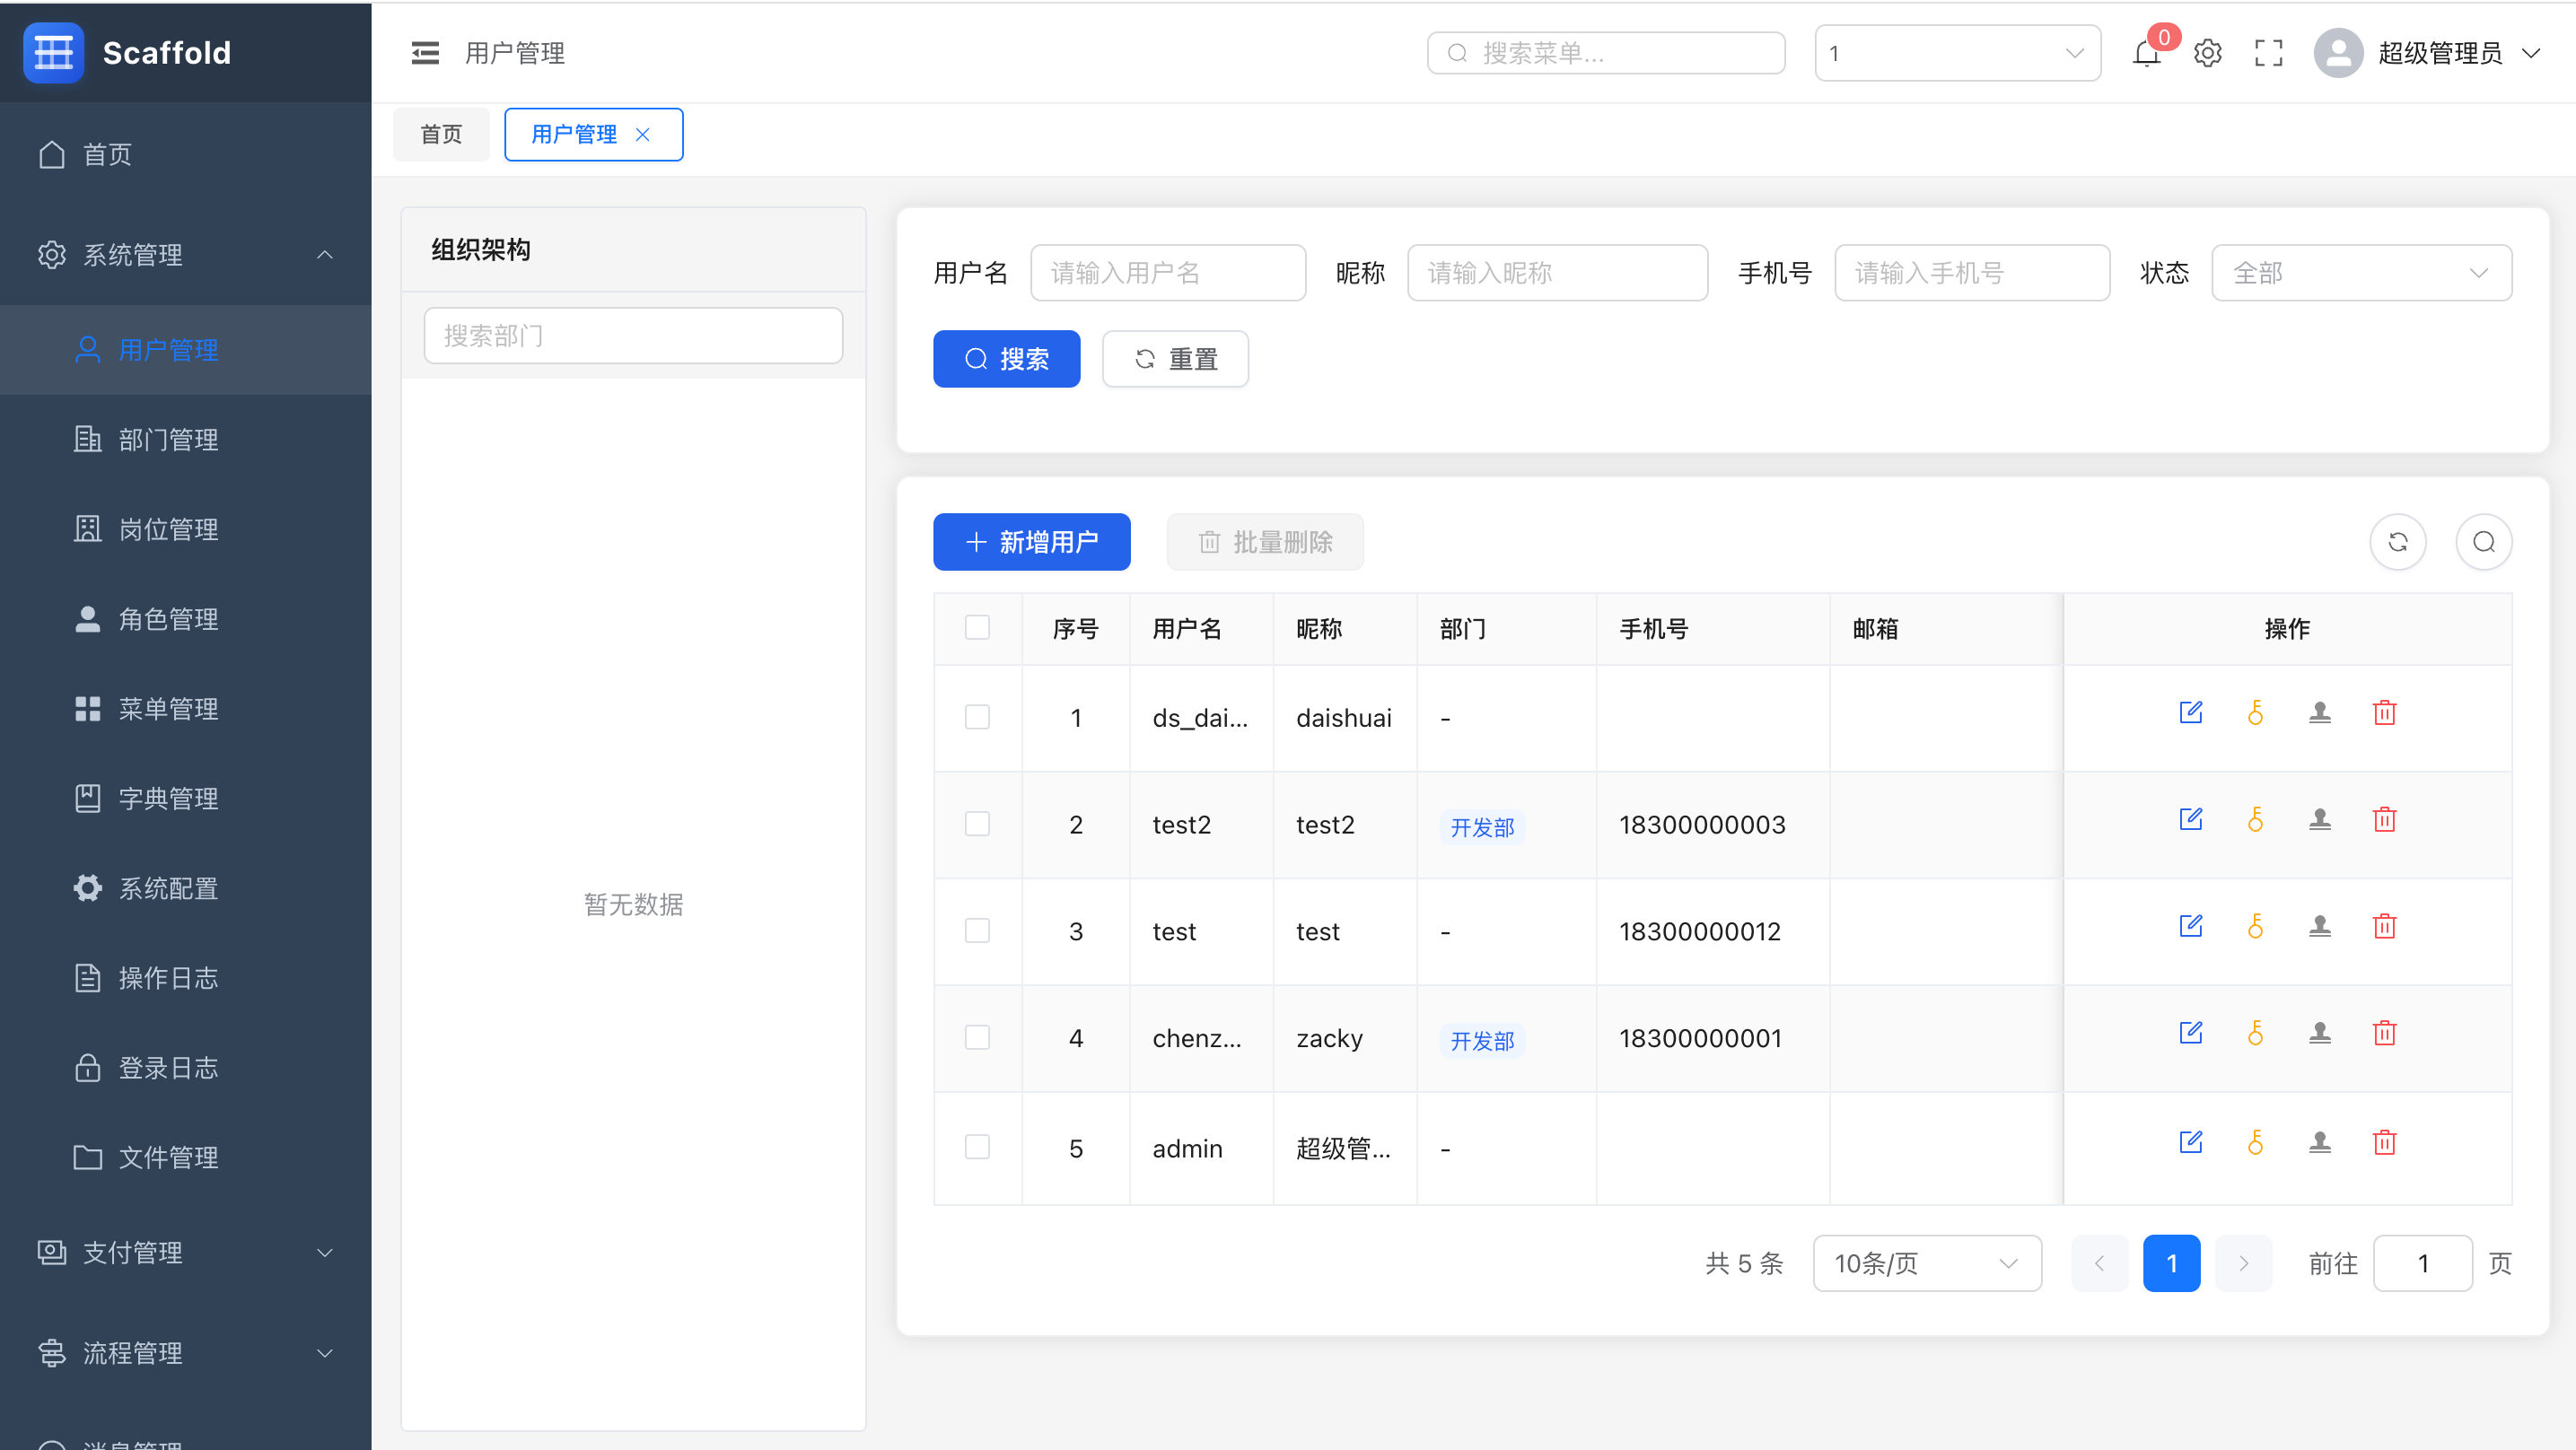Assign role icon for test2 row
This screenshot has height=1450, width=2576.
[x=2320, y=820]
